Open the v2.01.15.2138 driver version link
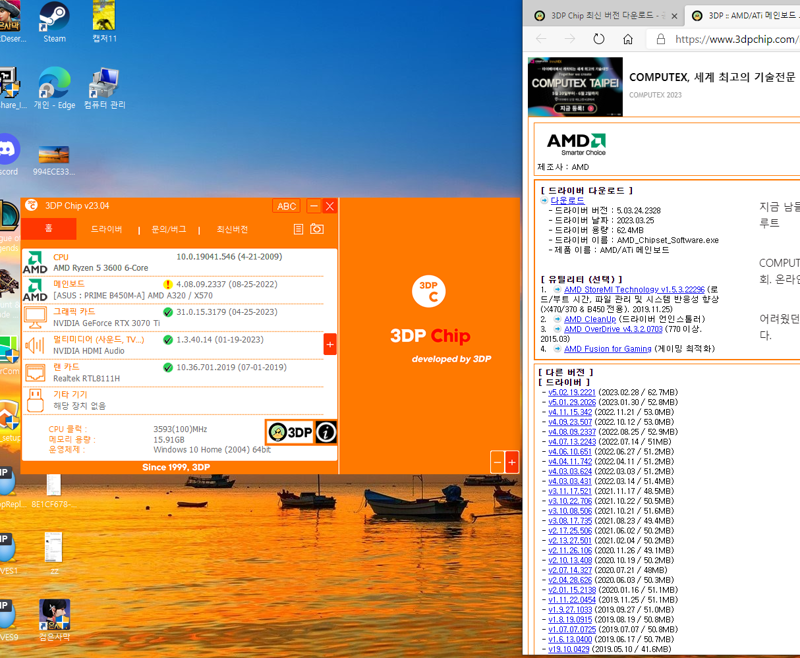800x658 pixels. tap(571, 590)
